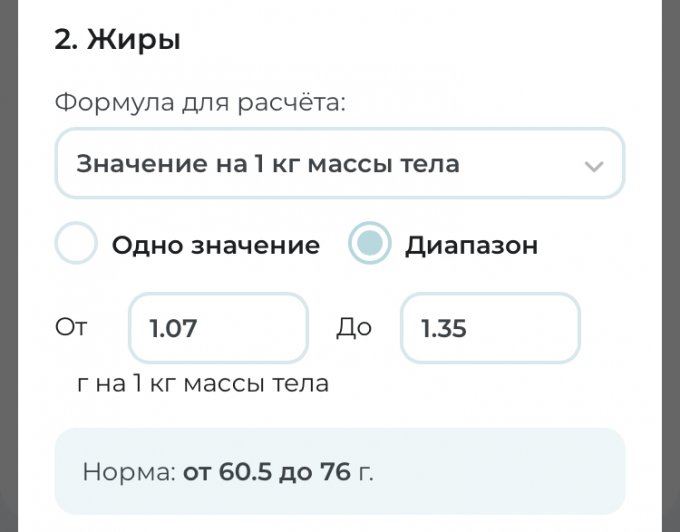Click the 'г.' unit after the norm range
Viewport: 680px width, 532px height.
(x=365, y=472)
